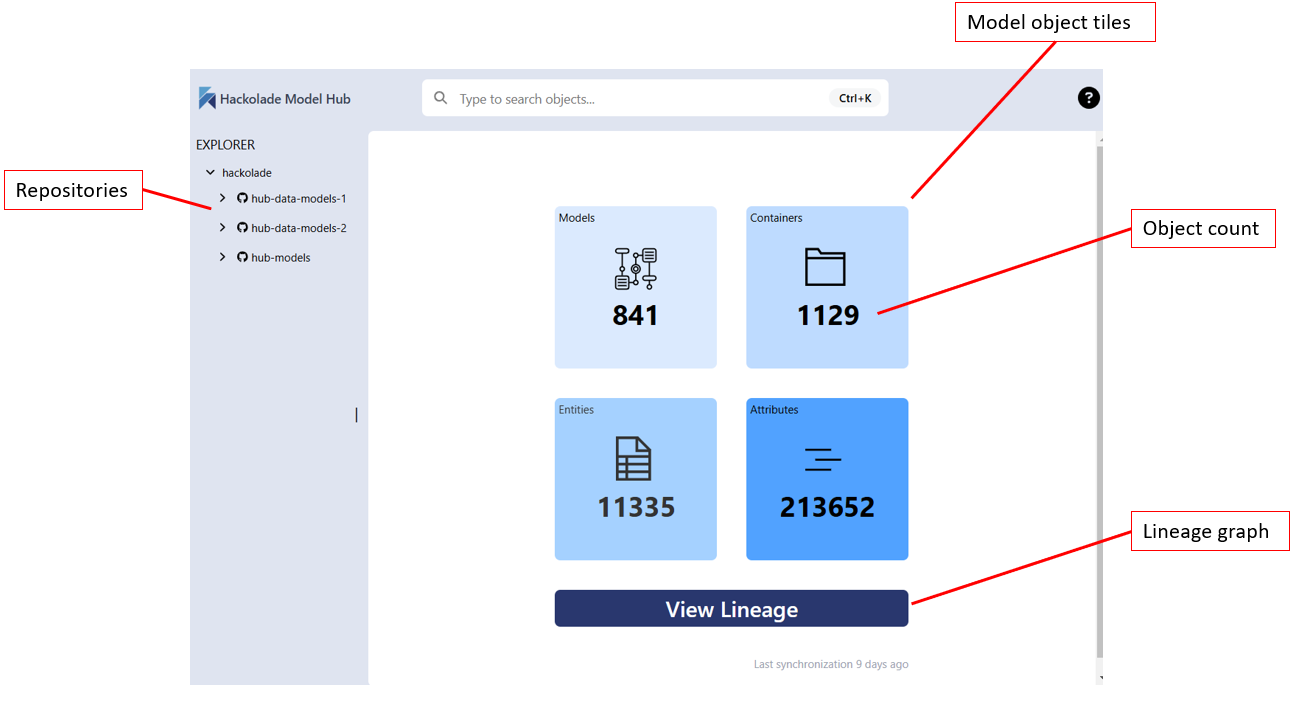The height and width of the screenshot is (707, 1296).
Task: Click GitHub icon beside hub-models
Action: click(242, 258)
